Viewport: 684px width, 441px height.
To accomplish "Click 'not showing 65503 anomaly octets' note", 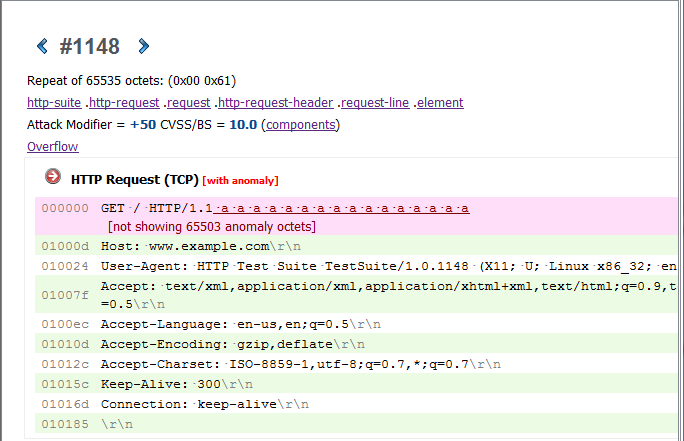I will point(212,227).
